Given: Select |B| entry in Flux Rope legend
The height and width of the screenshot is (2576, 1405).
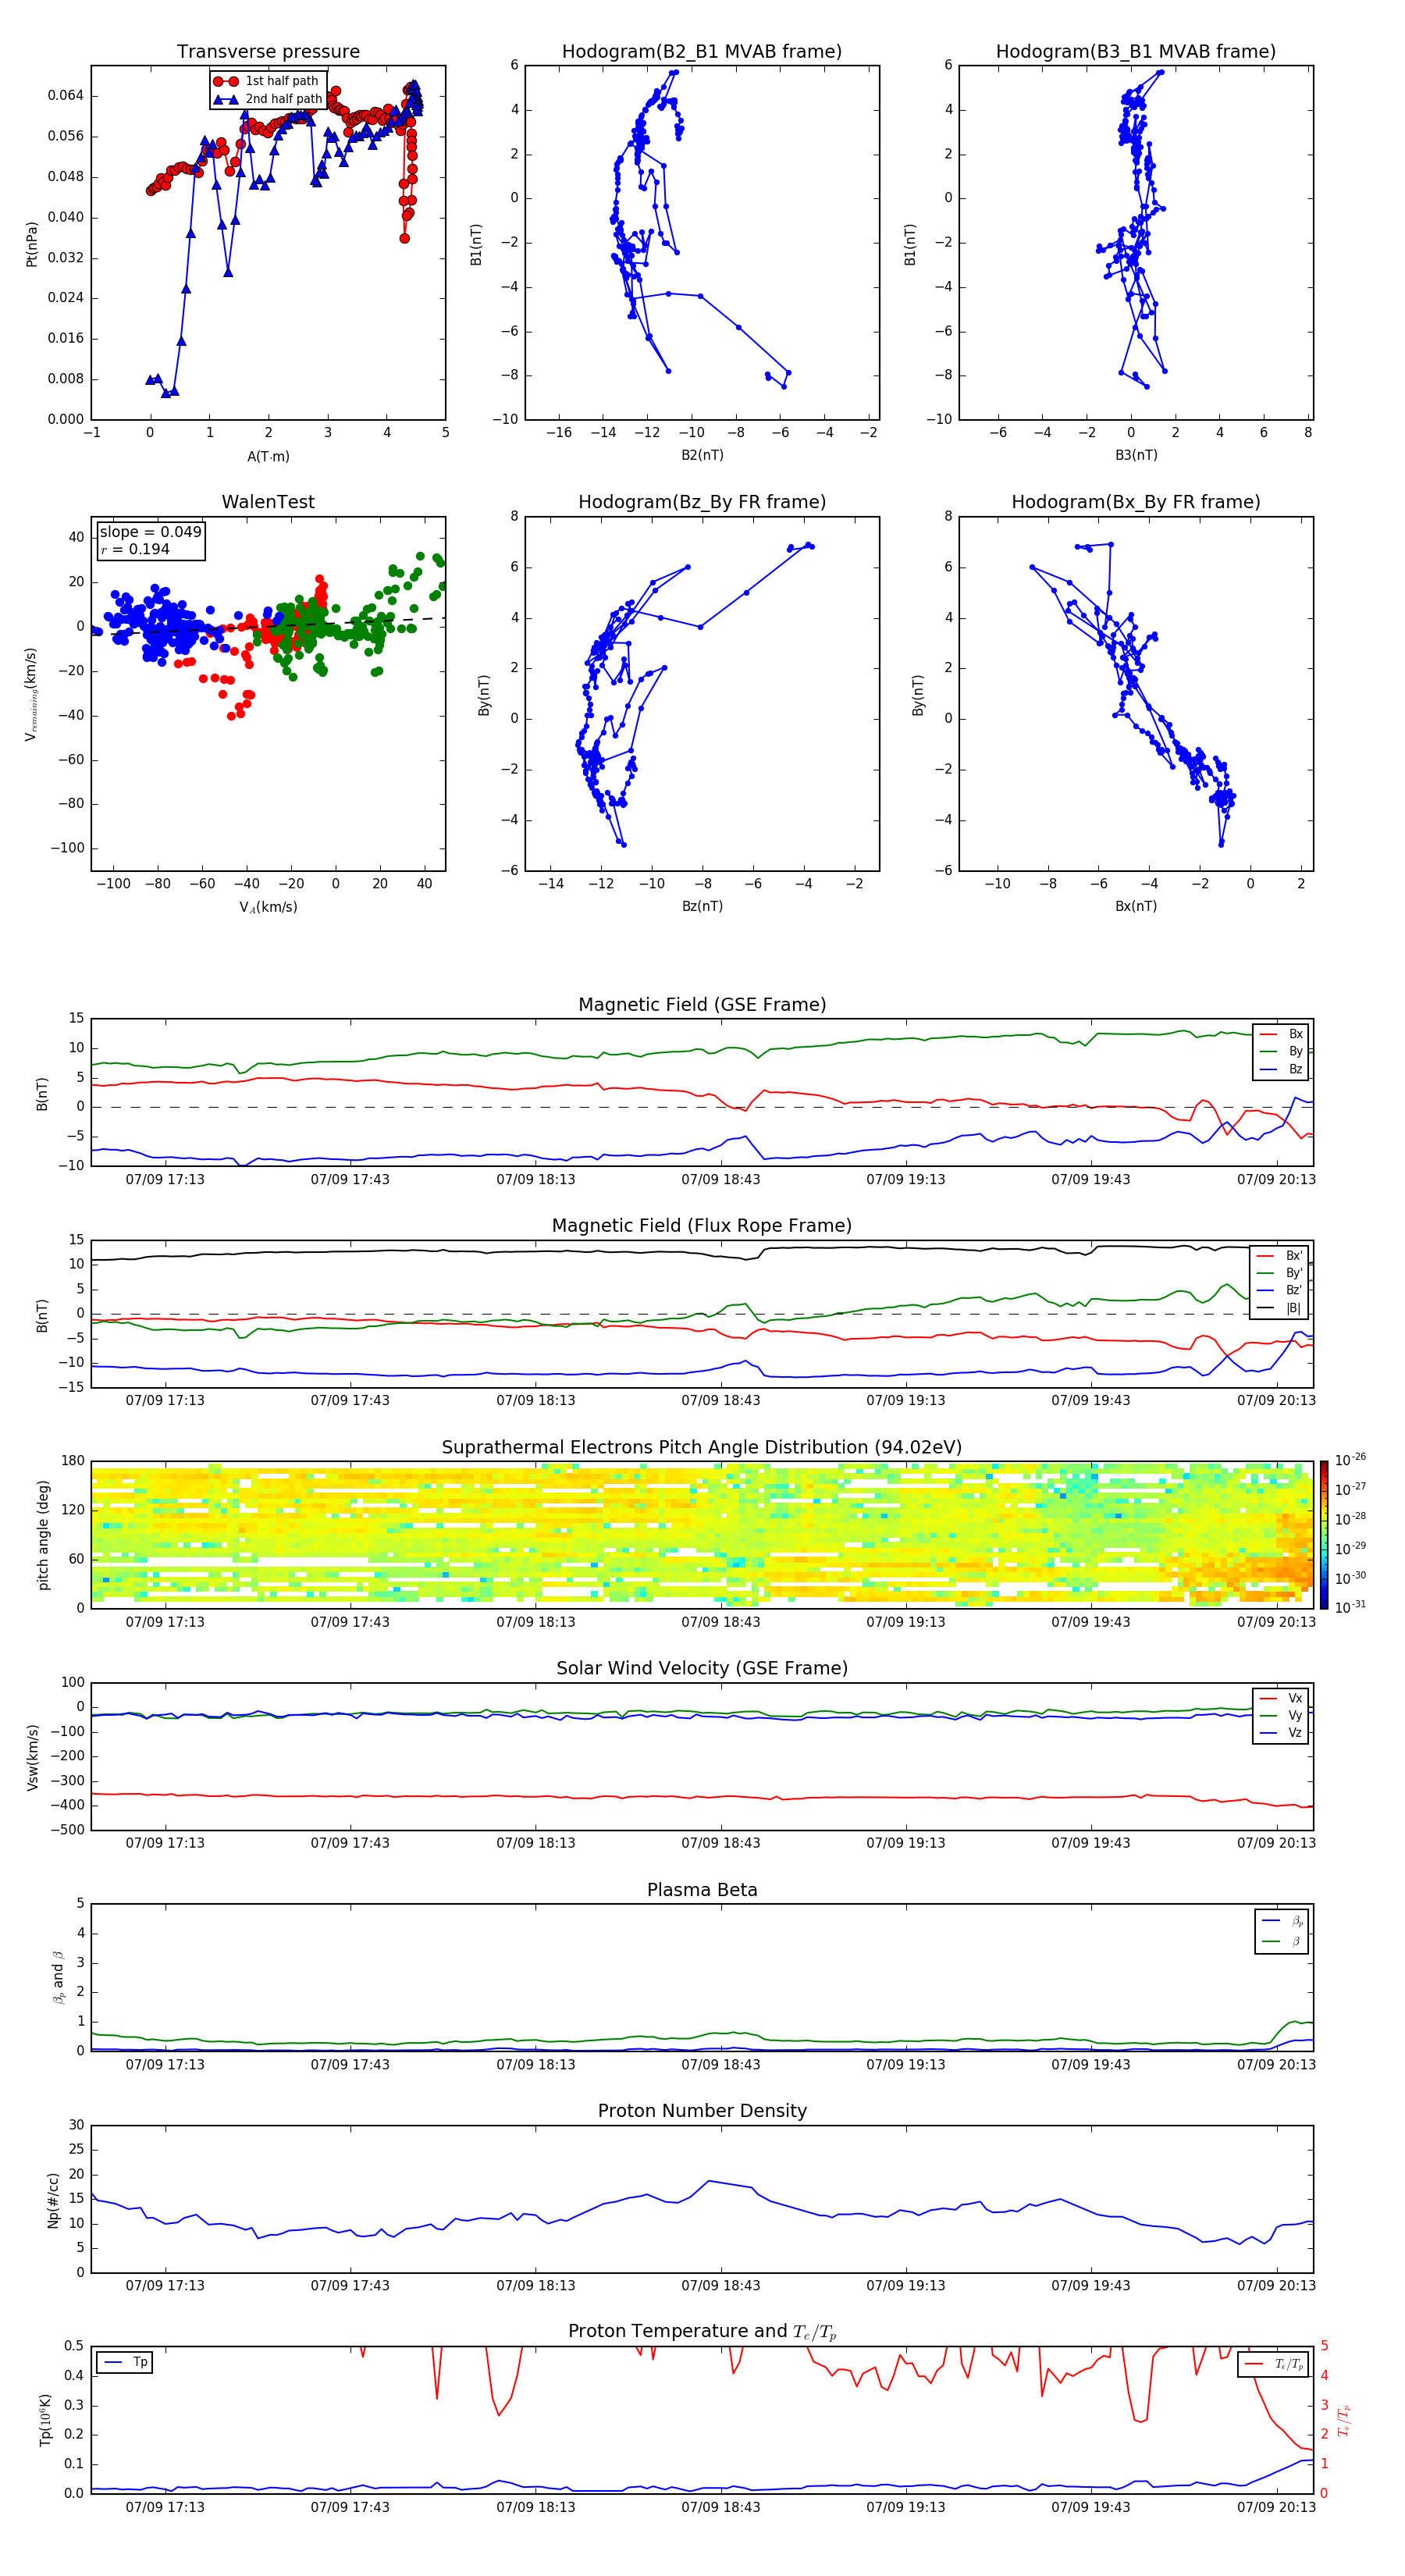Looking at the screenshot, I should 1280,1309.
